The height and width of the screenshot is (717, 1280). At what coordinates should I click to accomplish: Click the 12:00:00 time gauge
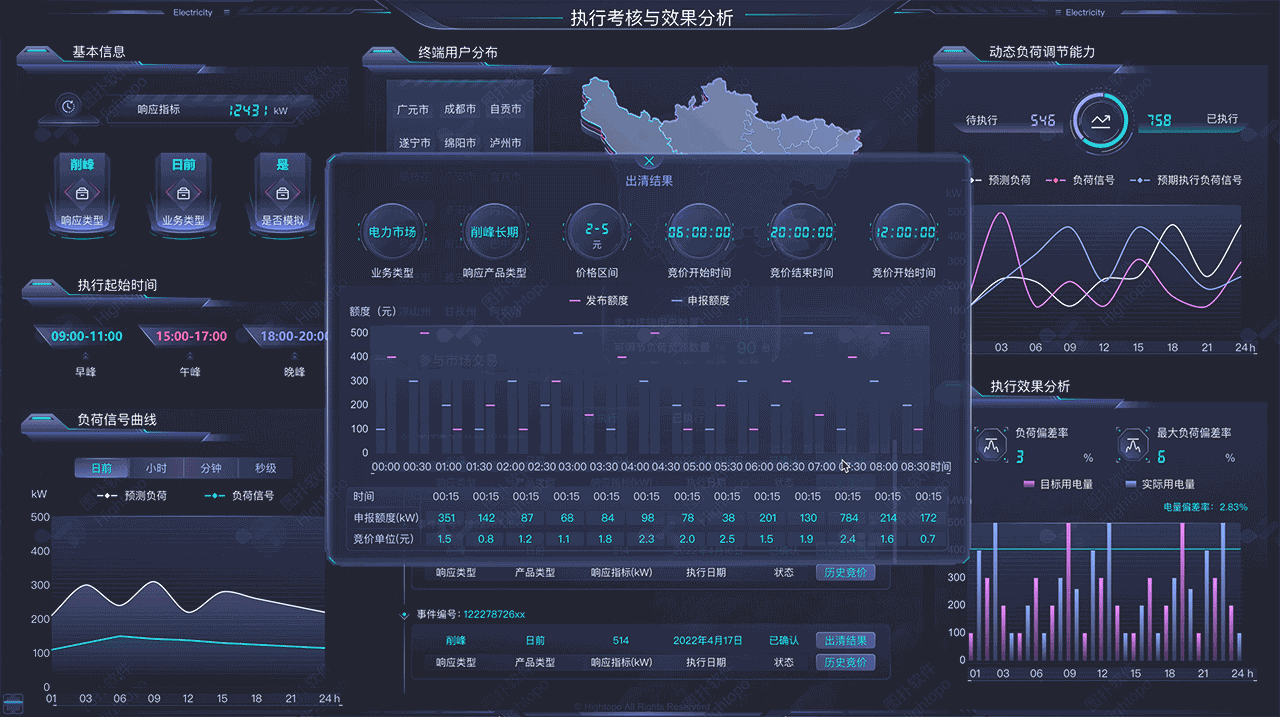click(x=903, y=232)
